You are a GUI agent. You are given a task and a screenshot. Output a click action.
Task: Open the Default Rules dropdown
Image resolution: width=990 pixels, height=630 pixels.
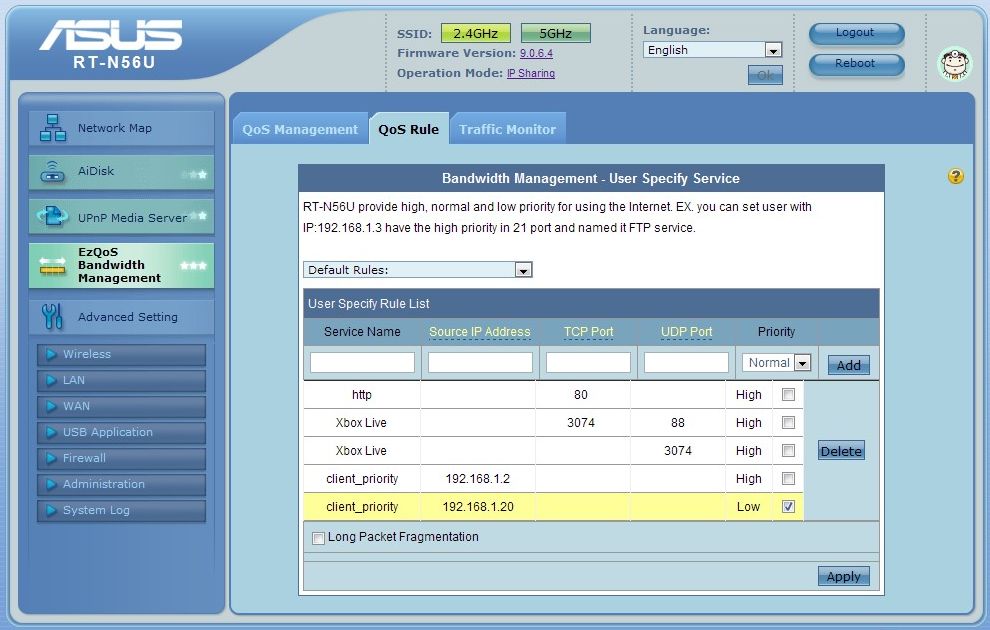[x=522, y=270]
